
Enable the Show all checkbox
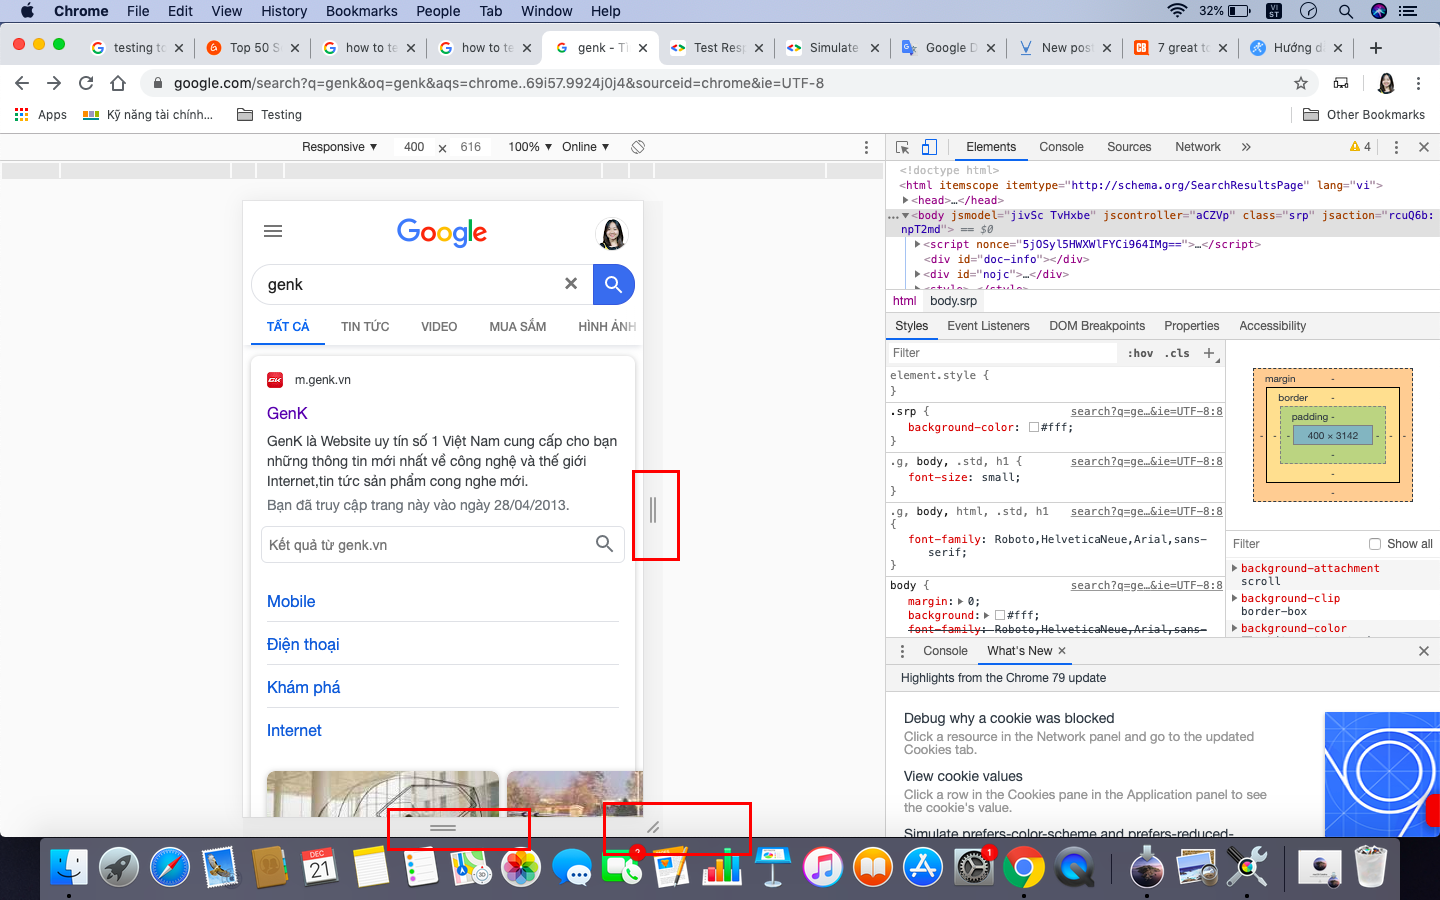1375,544
